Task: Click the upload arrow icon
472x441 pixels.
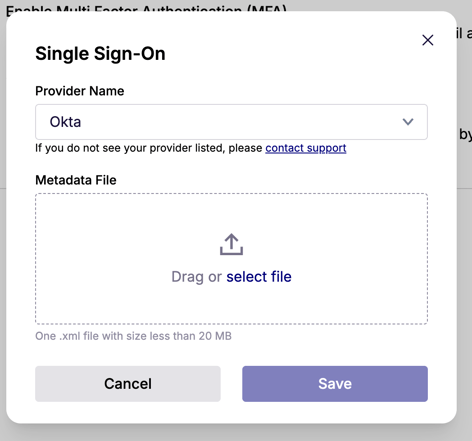Action: [231, 244]
